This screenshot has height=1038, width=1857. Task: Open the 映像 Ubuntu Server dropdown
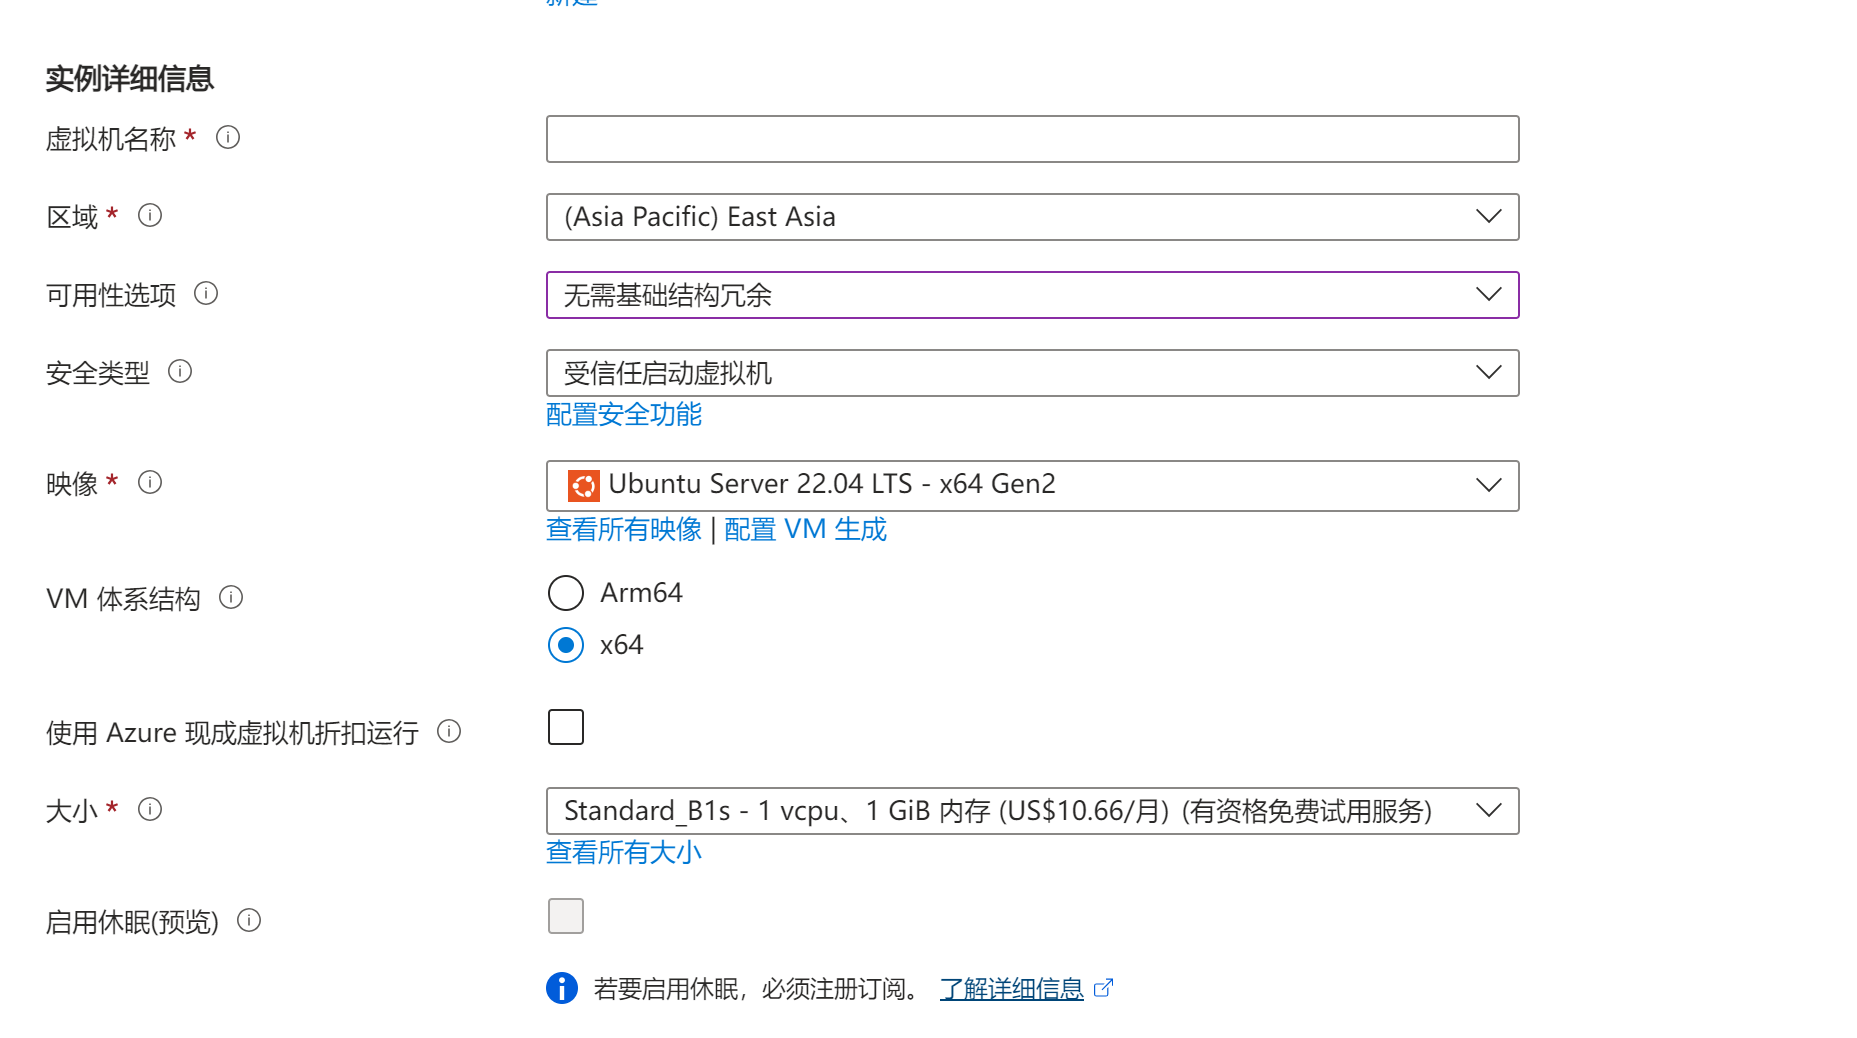click(1033, 486)
